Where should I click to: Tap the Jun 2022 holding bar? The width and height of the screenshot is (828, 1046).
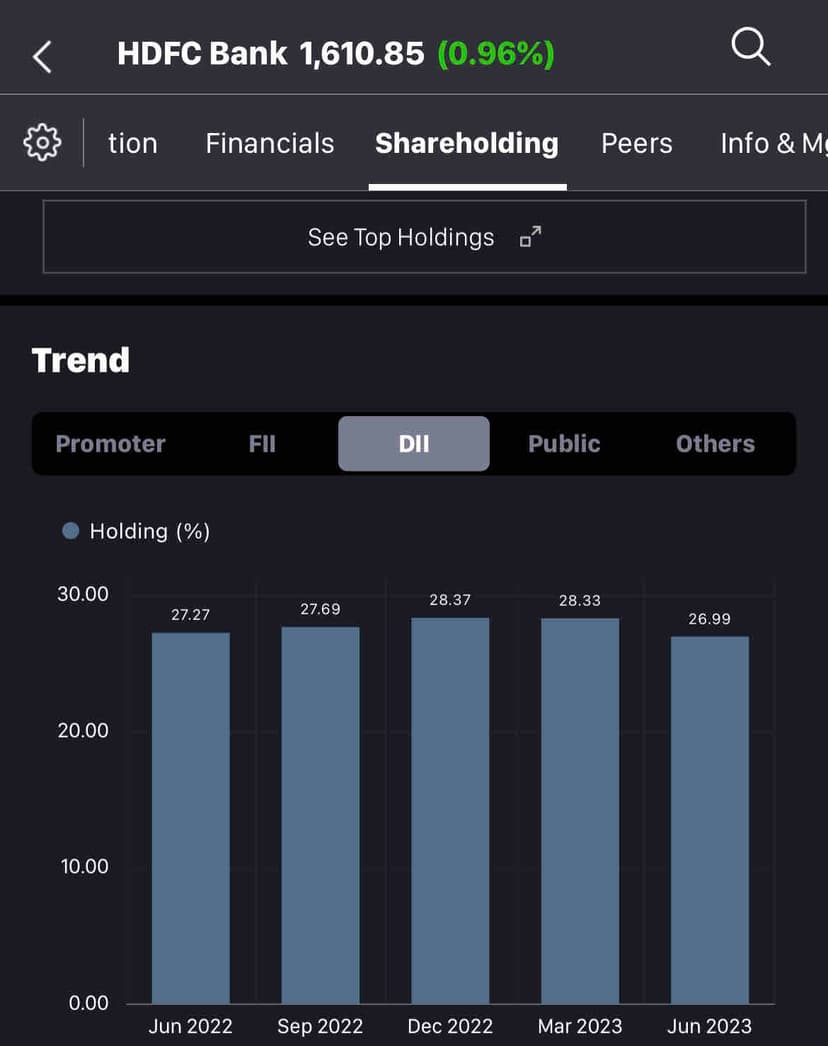coord(190,818)
